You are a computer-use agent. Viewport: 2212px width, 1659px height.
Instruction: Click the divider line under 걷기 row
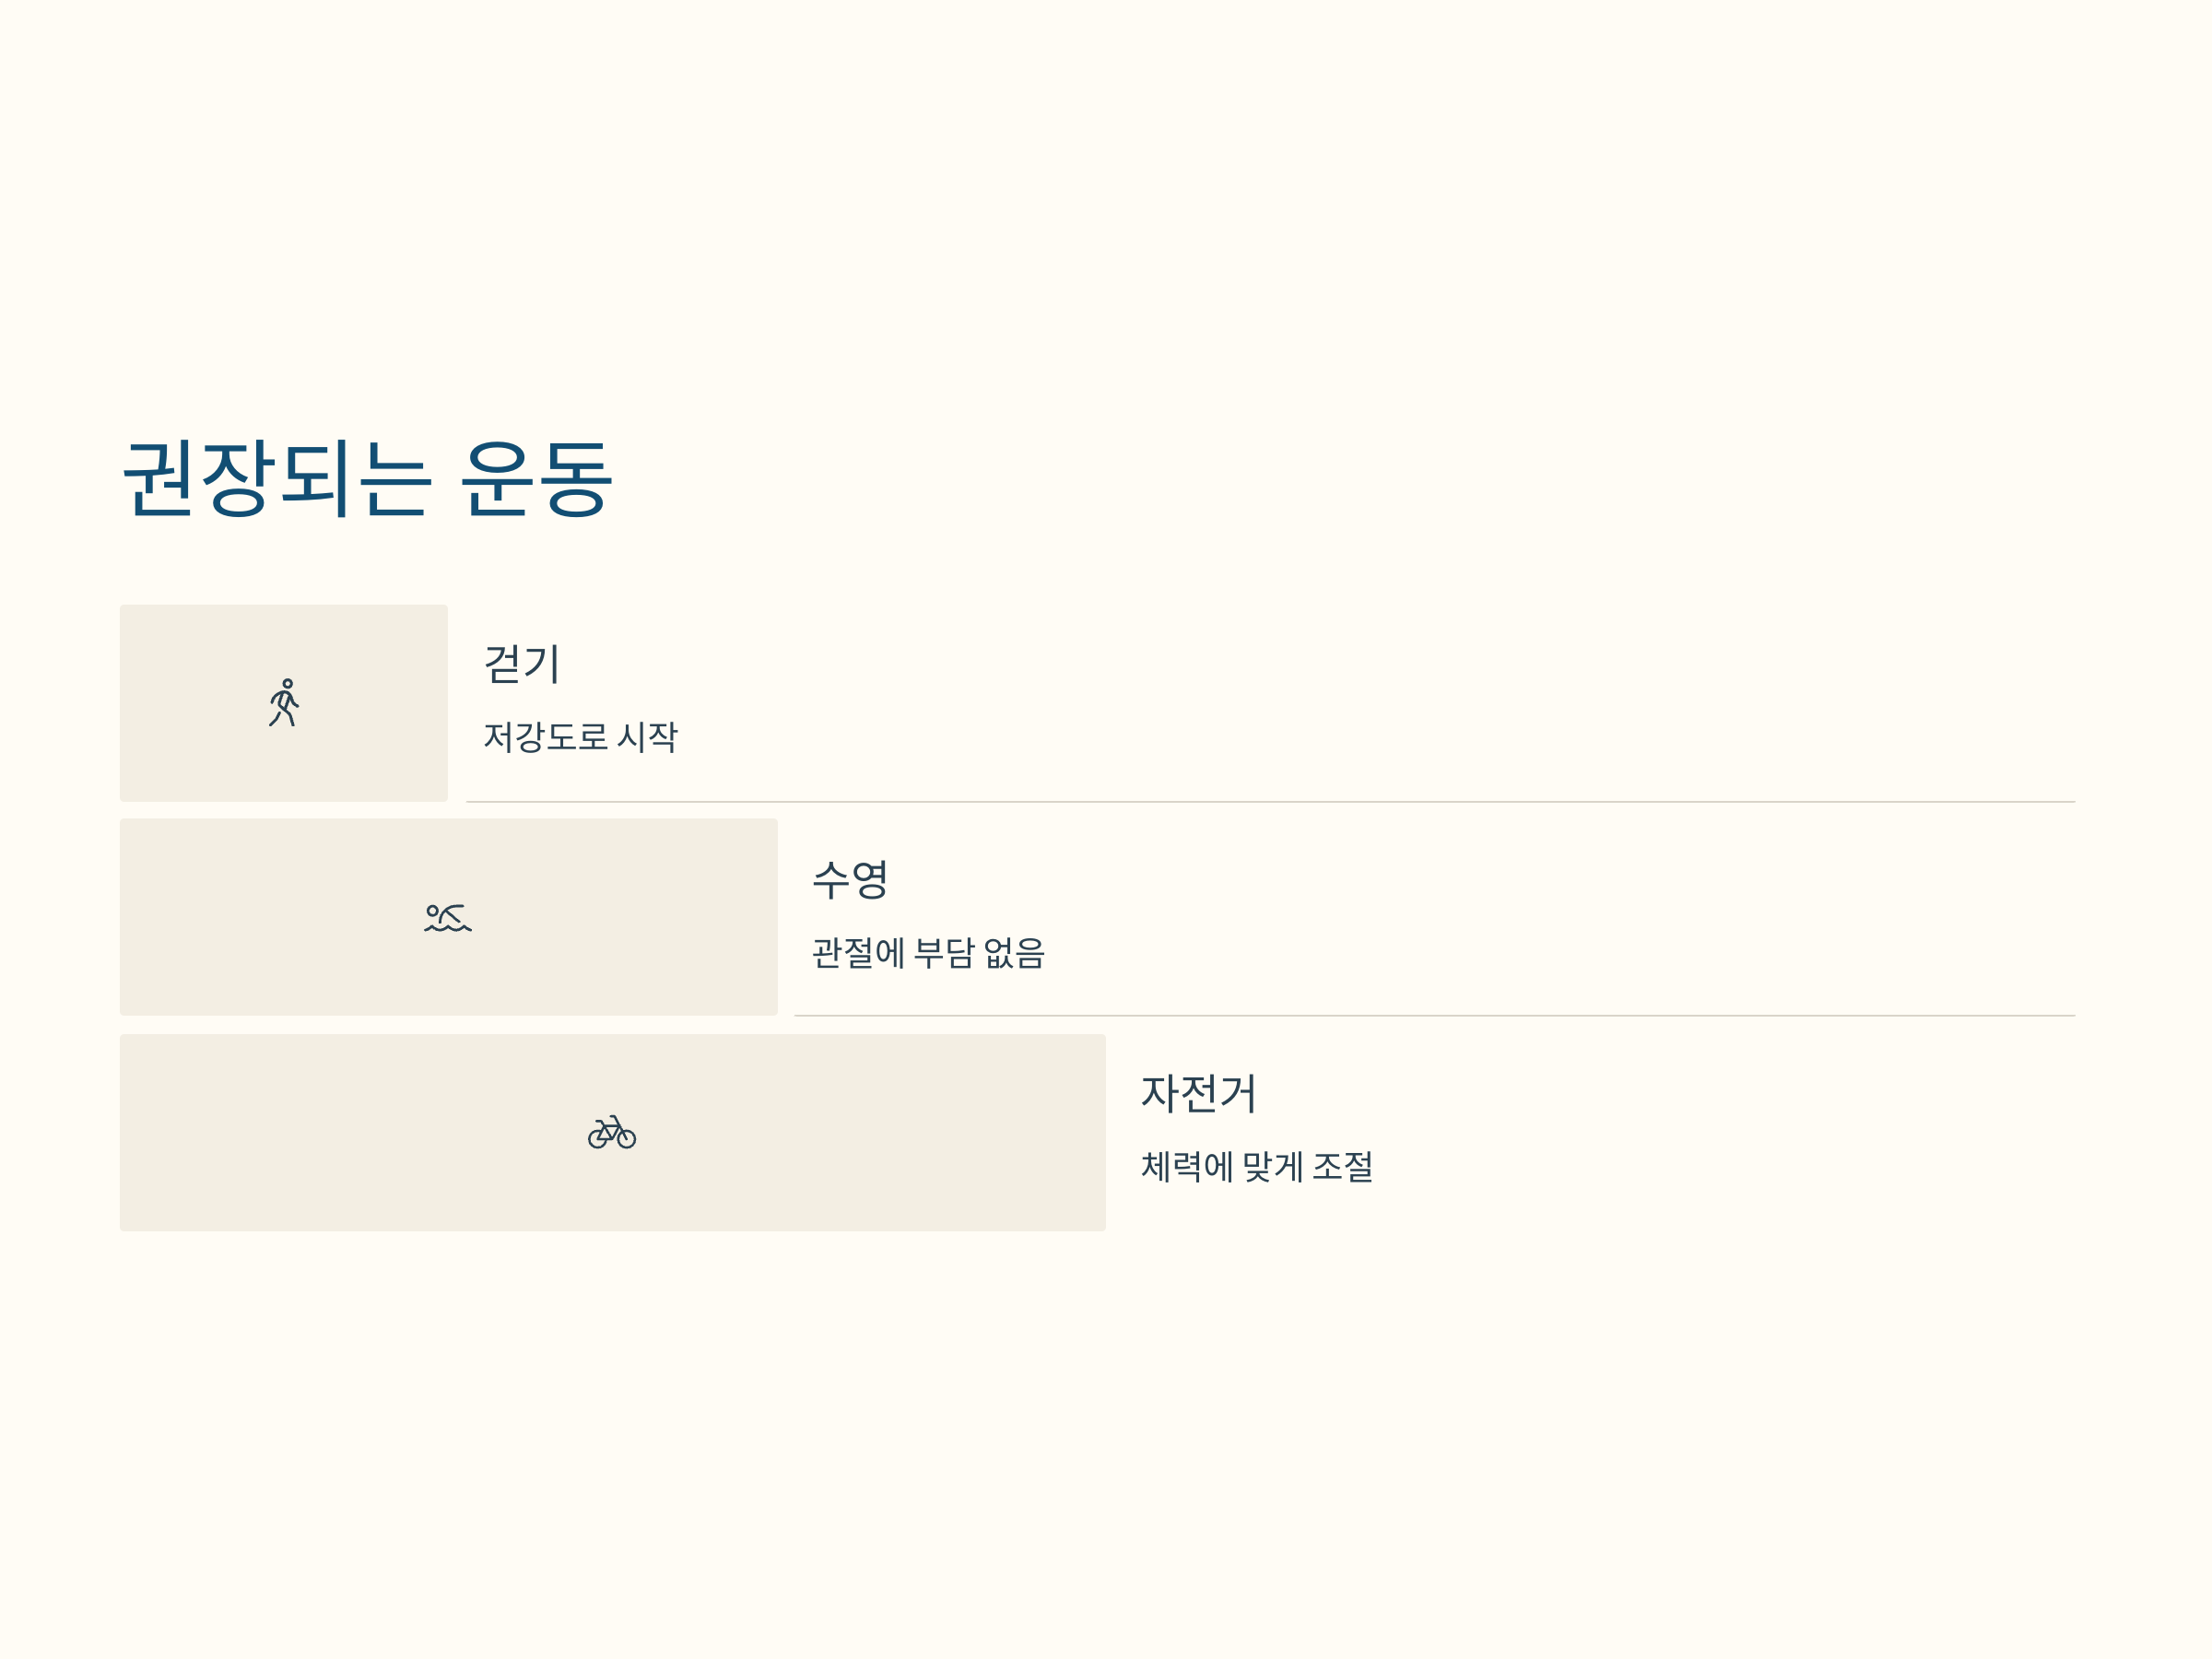point(1271,802)
